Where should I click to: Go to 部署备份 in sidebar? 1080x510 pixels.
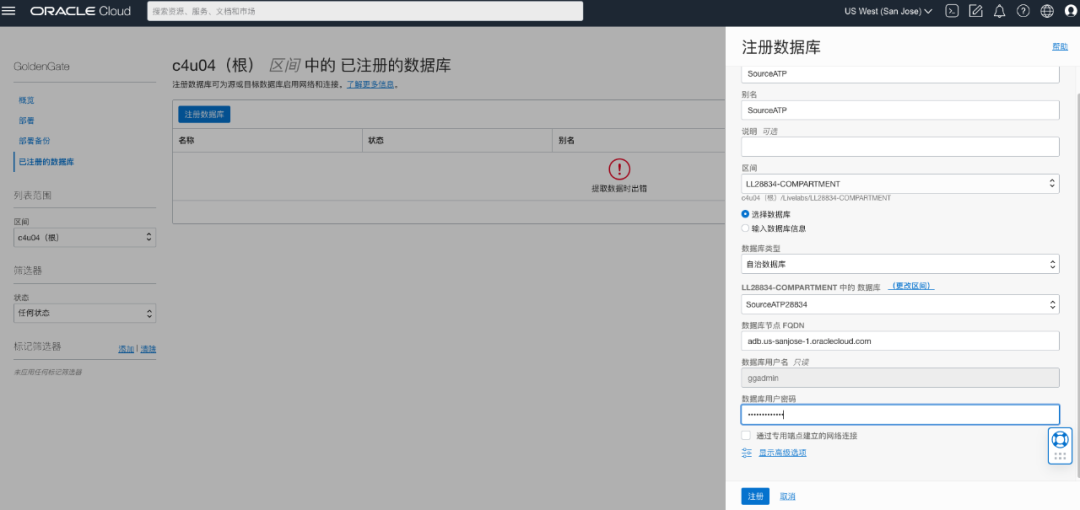point(34,141)
